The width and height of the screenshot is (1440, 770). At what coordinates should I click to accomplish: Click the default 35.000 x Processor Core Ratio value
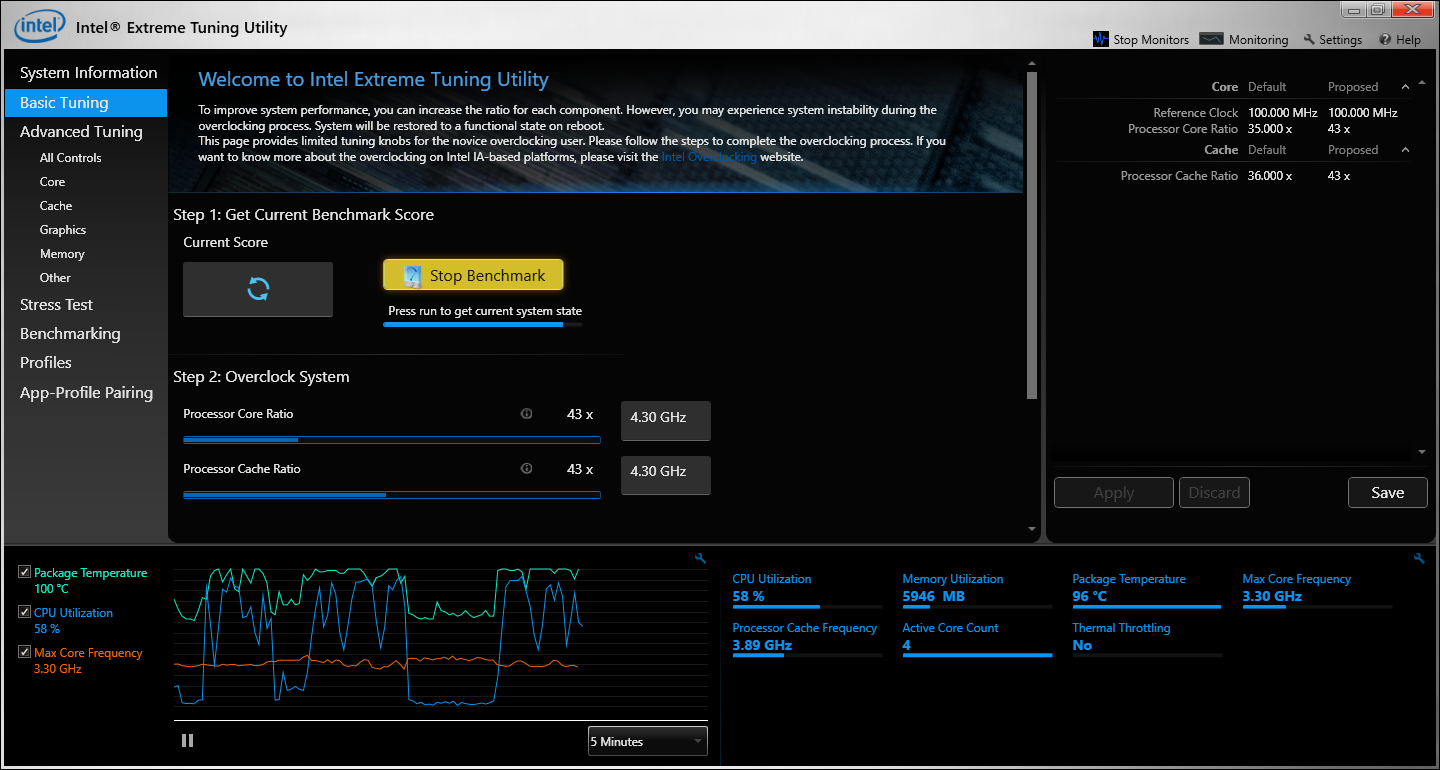[x=1270, y=129]
